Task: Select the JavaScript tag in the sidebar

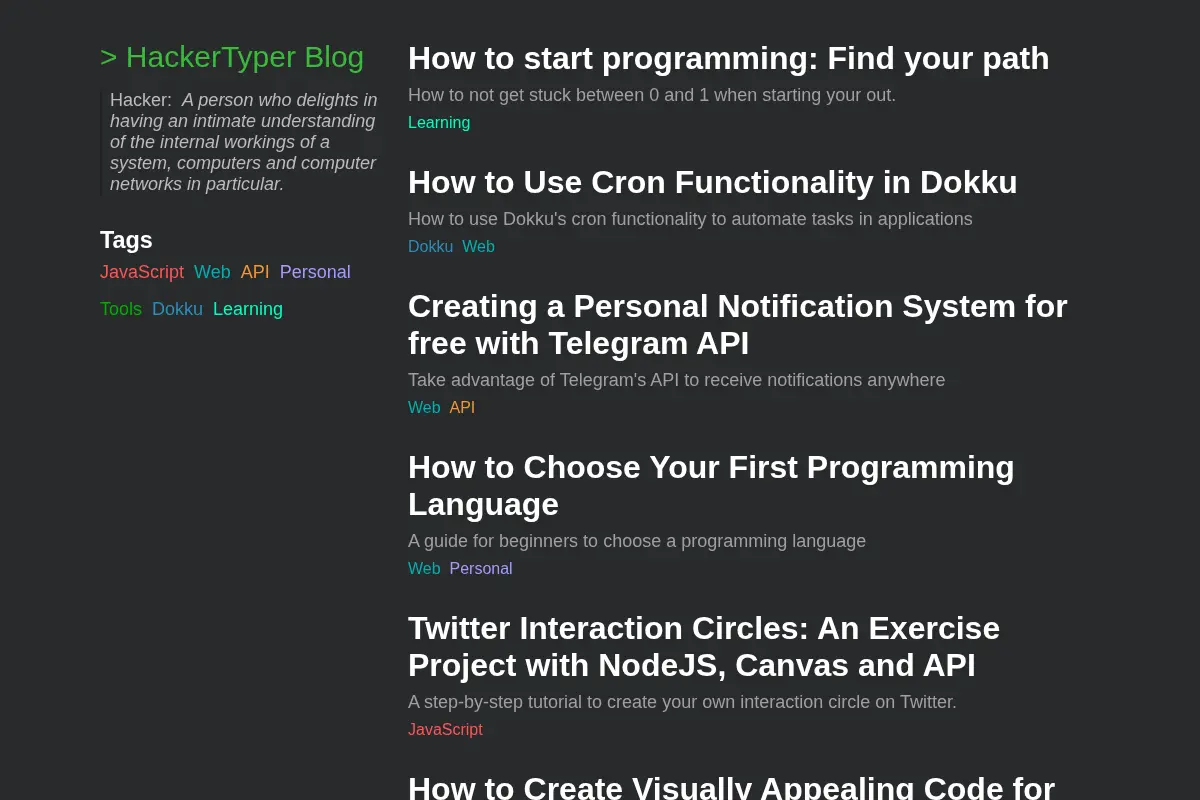Action: pos(142,272)
